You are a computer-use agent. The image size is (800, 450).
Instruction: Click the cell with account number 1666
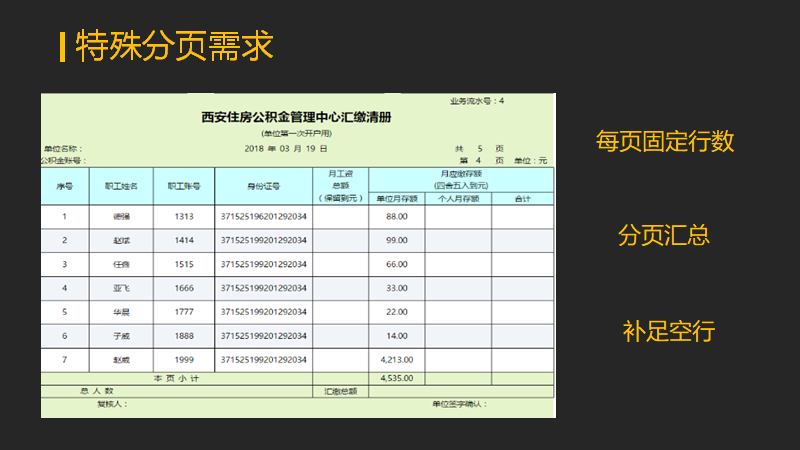184,288
